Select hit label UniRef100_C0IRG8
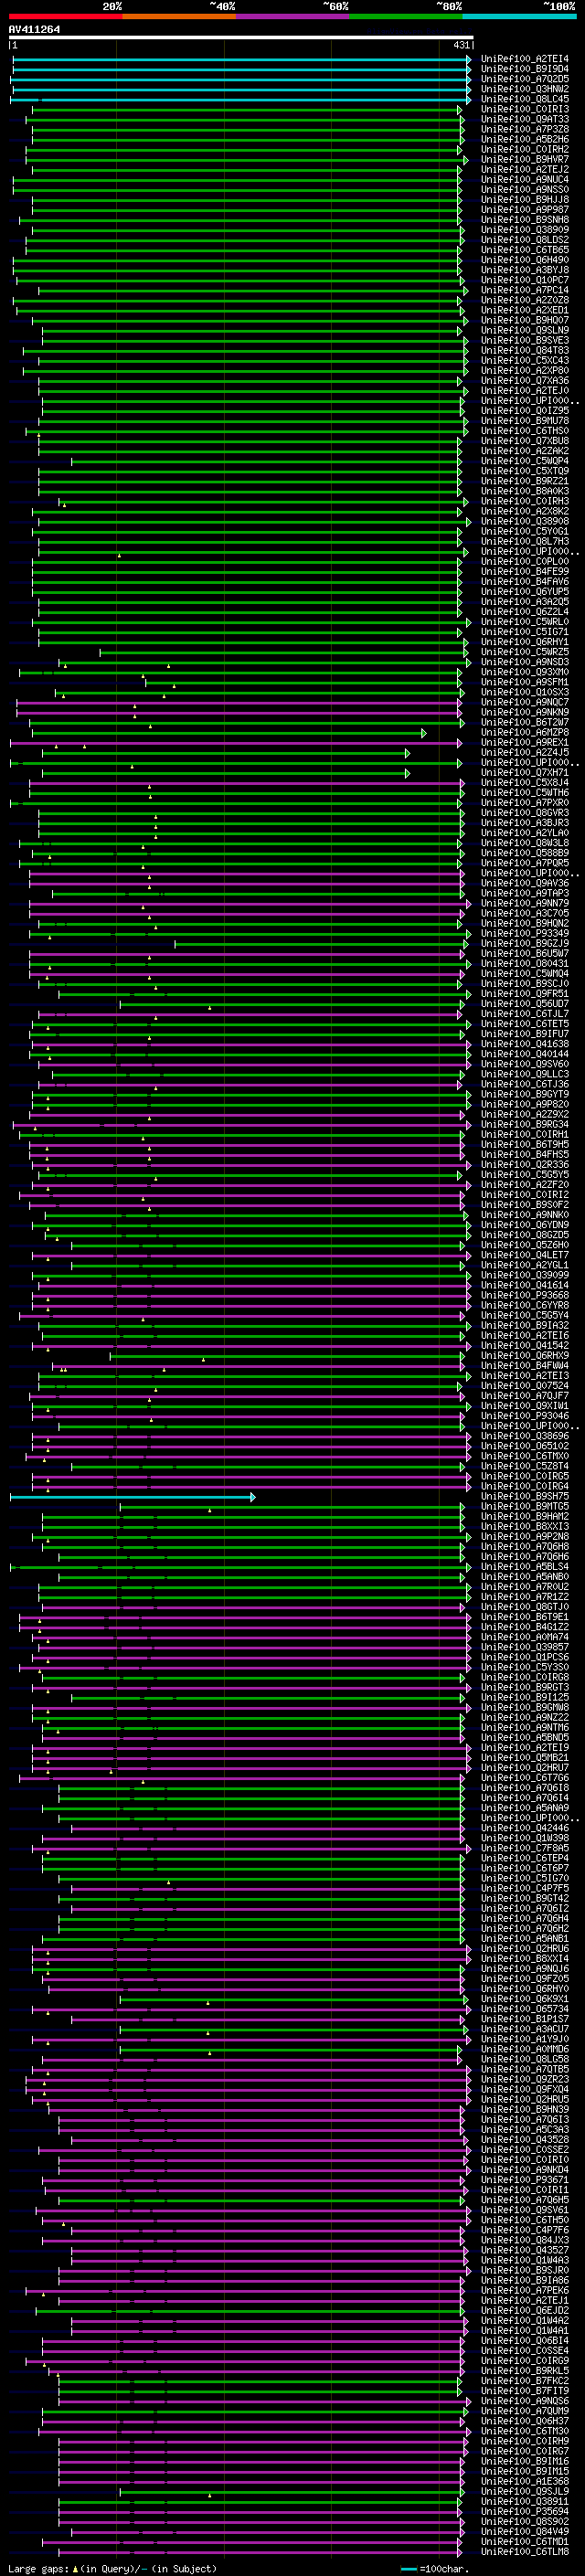Screen dimensions: 585x2576 (x=525, y=1678)
